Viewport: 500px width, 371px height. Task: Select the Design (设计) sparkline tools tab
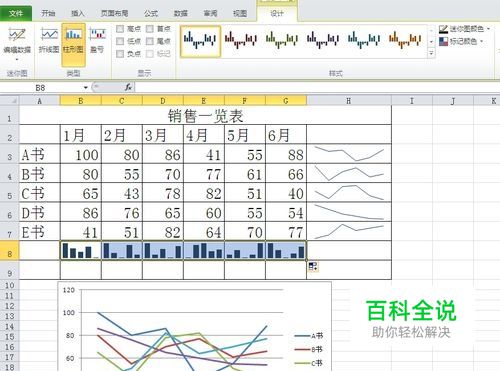[x=277, y=13]
